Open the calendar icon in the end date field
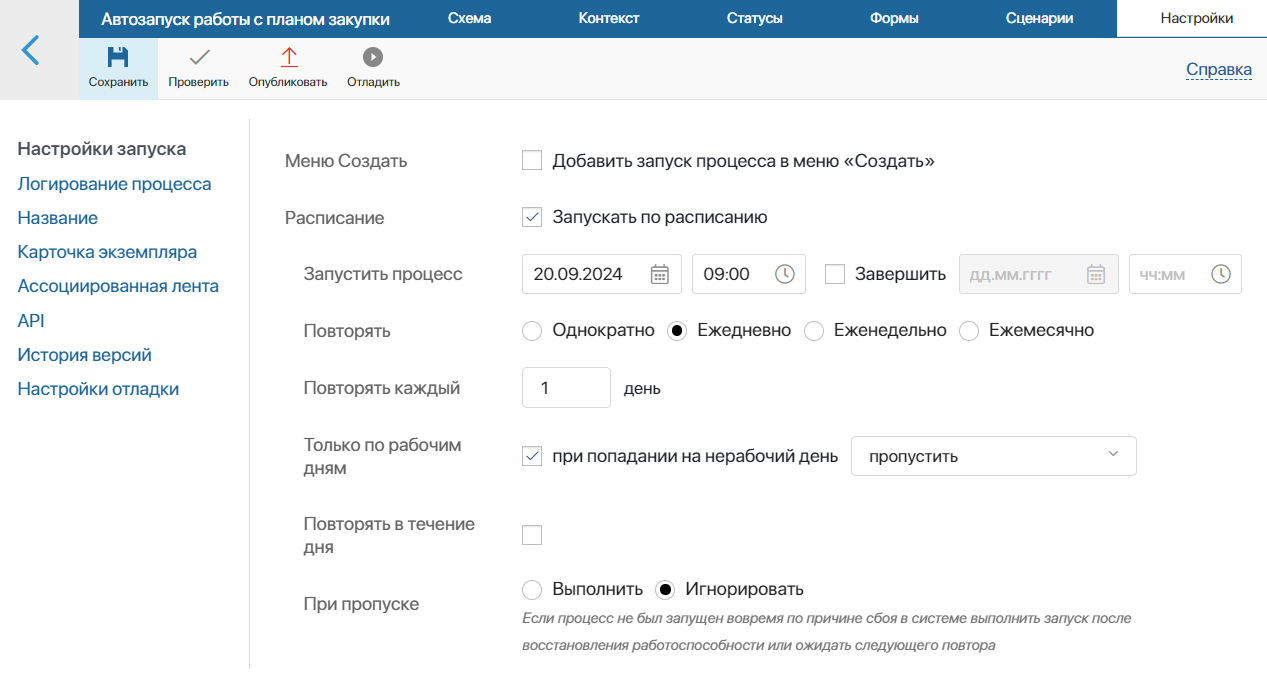The image size is (1267, 680). coord(1096,274)
